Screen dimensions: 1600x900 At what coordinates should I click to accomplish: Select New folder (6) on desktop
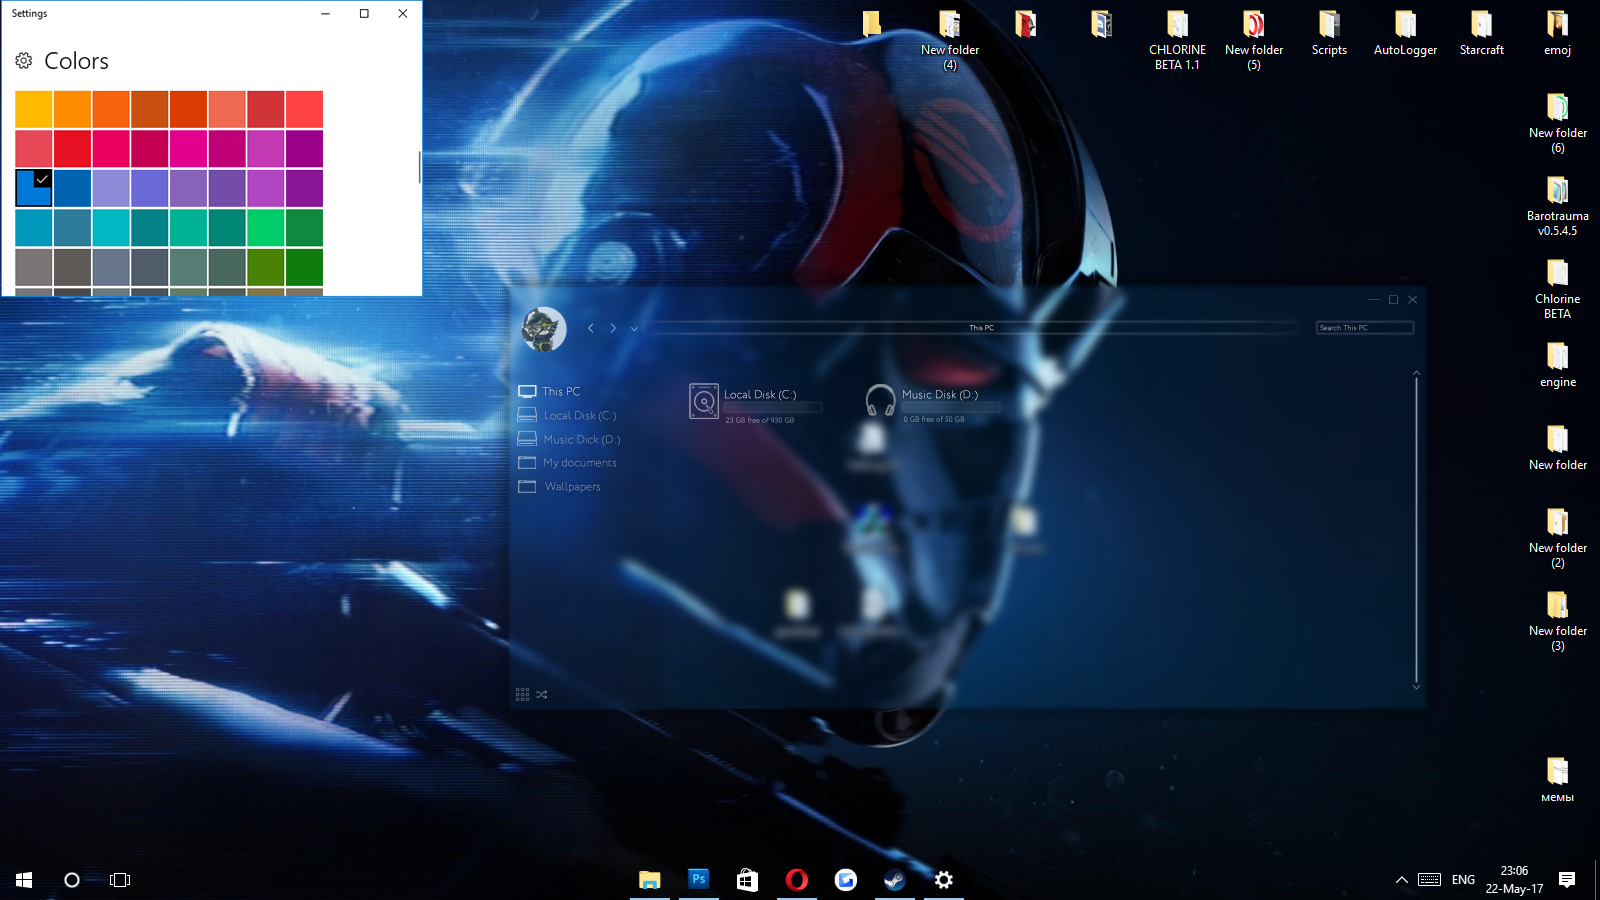tap(1557, 123)
